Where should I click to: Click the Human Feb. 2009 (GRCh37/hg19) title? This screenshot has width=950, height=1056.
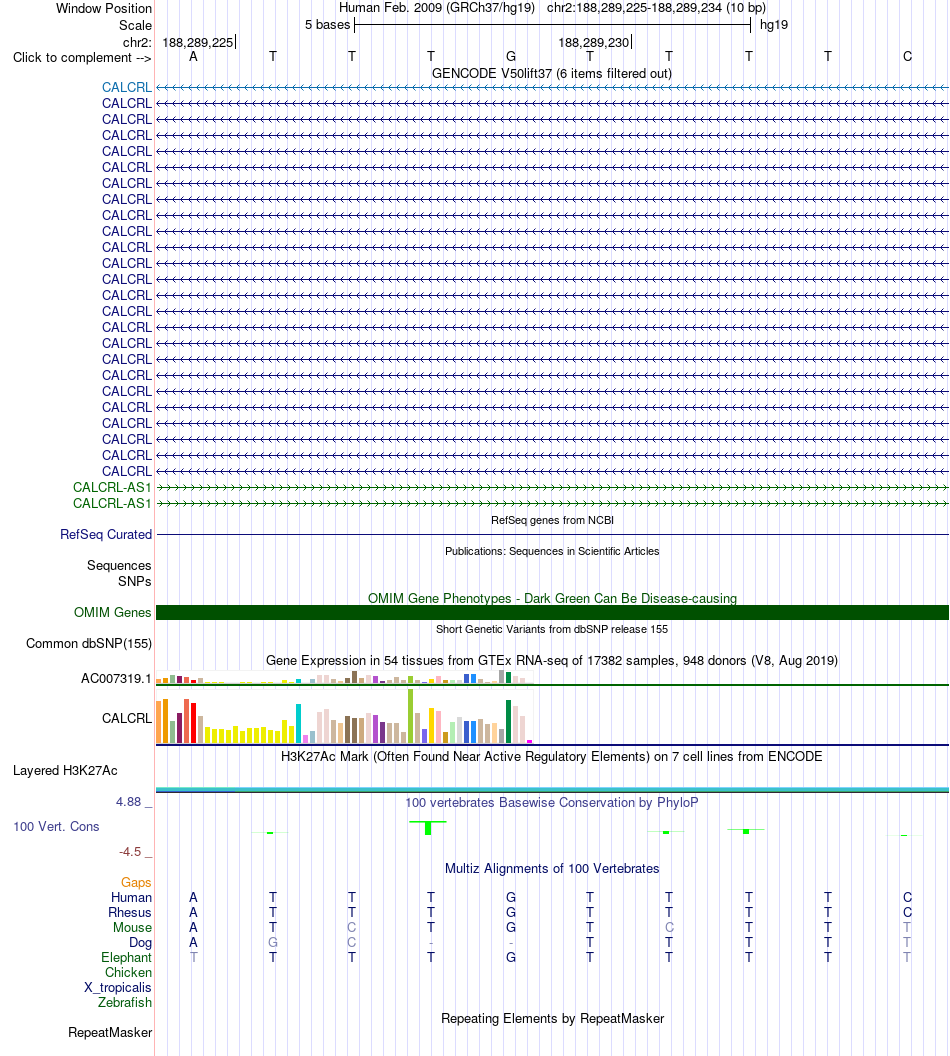click(x=436, y=8)
